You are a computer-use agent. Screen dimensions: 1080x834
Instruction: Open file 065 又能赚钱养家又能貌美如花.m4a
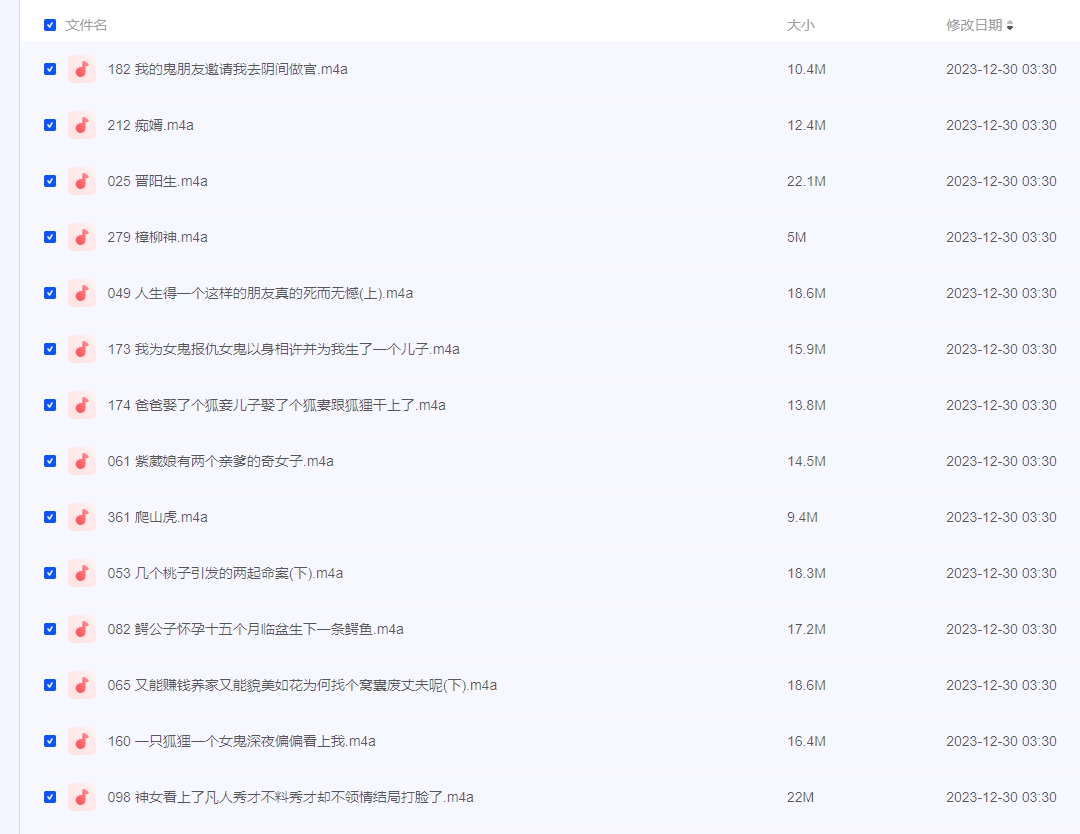point(302,685)
